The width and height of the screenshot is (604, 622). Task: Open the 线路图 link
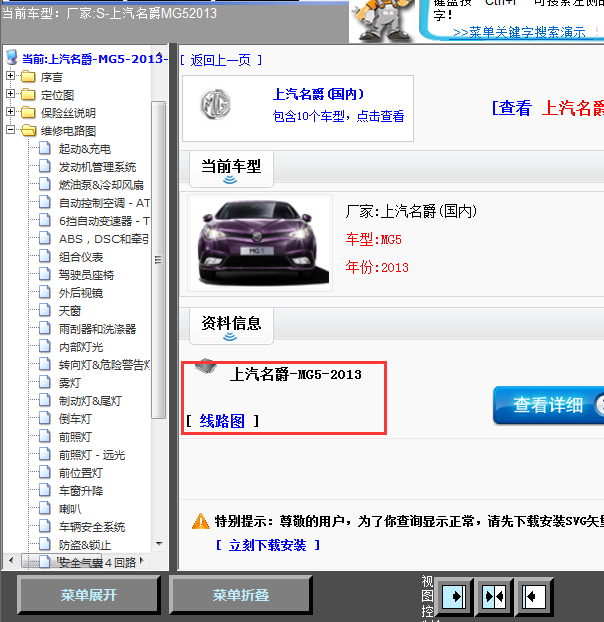click(x=222, y=420)
